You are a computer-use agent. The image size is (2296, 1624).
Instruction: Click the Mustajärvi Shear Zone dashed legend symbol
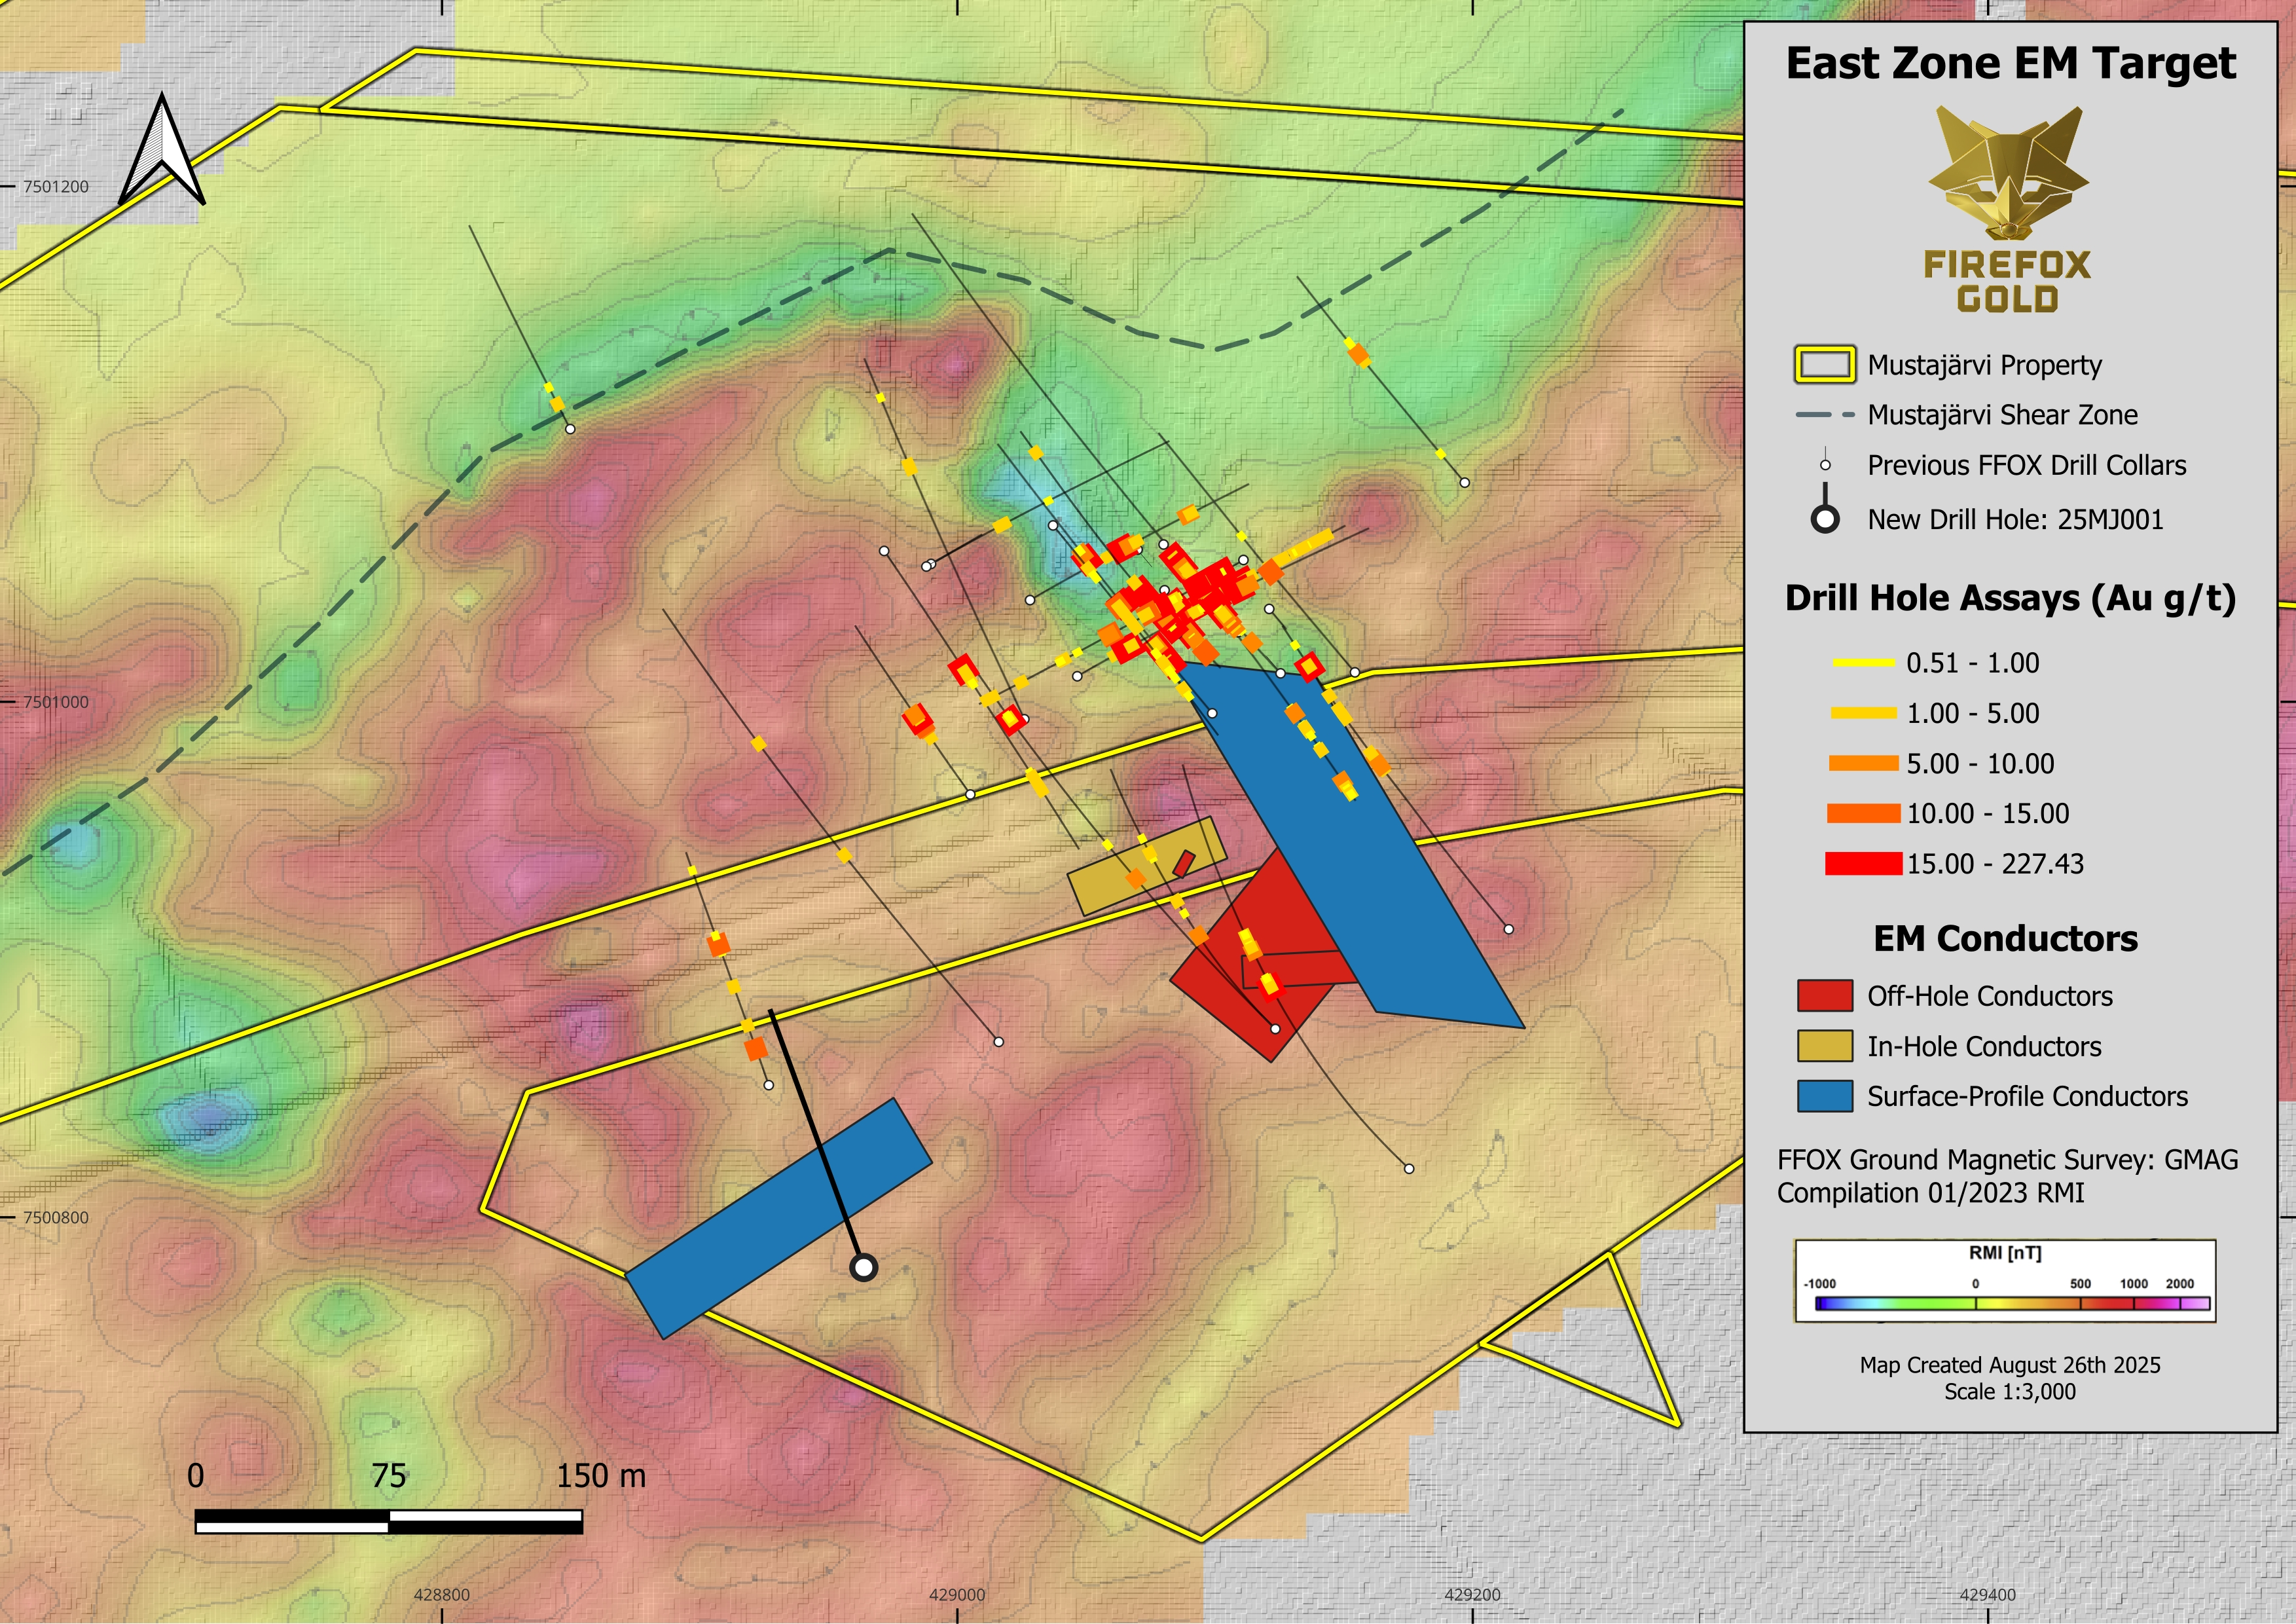click(x=1824, y=415)
